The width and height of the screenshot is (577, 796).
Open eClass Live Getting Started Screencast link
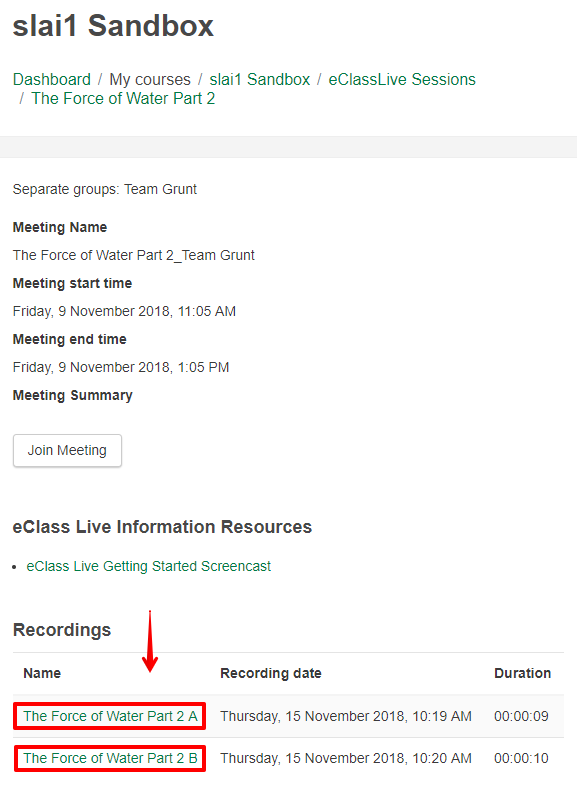148,566
